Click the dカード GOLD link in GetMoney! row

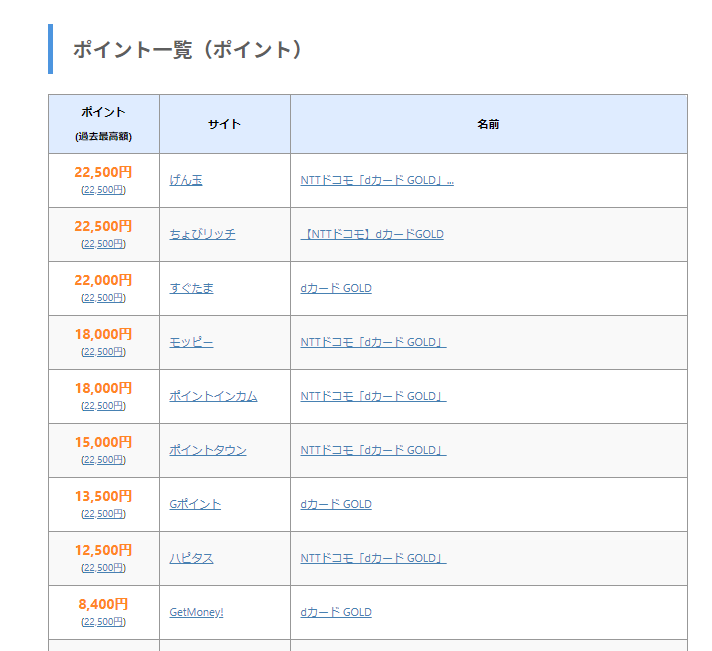(336, 612)
